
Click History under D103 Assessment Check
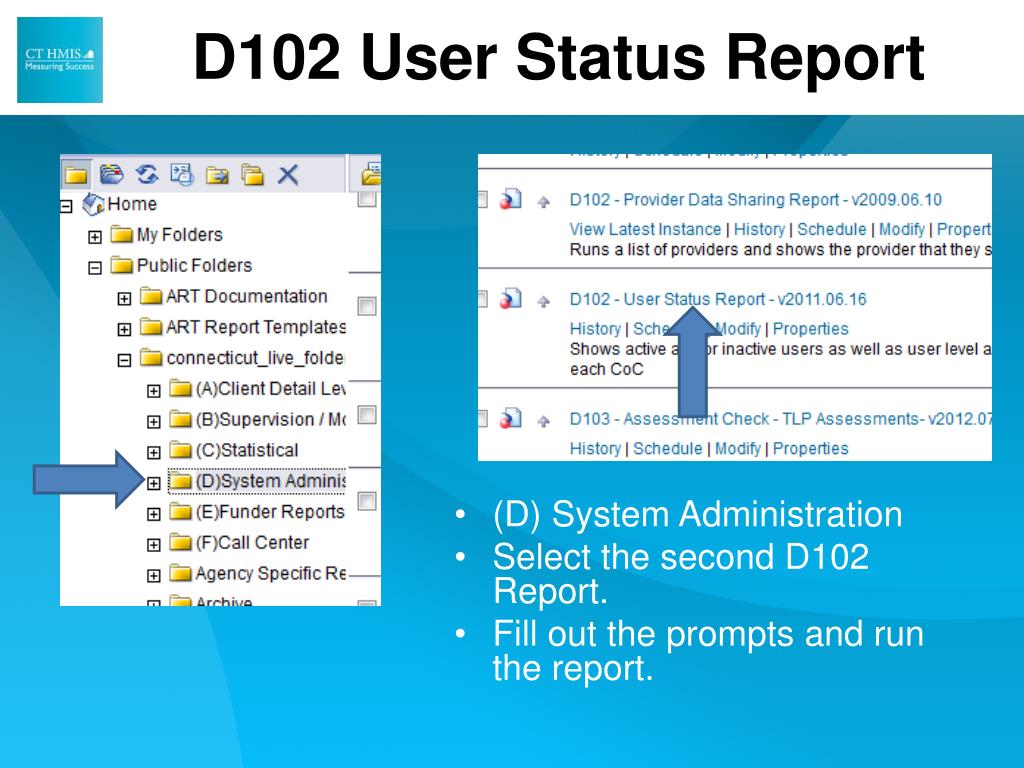point(595,449)
